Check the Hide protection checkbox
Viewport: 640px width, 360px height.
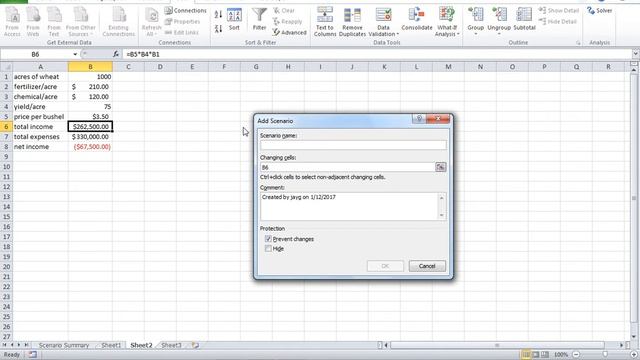click(268, 249)
